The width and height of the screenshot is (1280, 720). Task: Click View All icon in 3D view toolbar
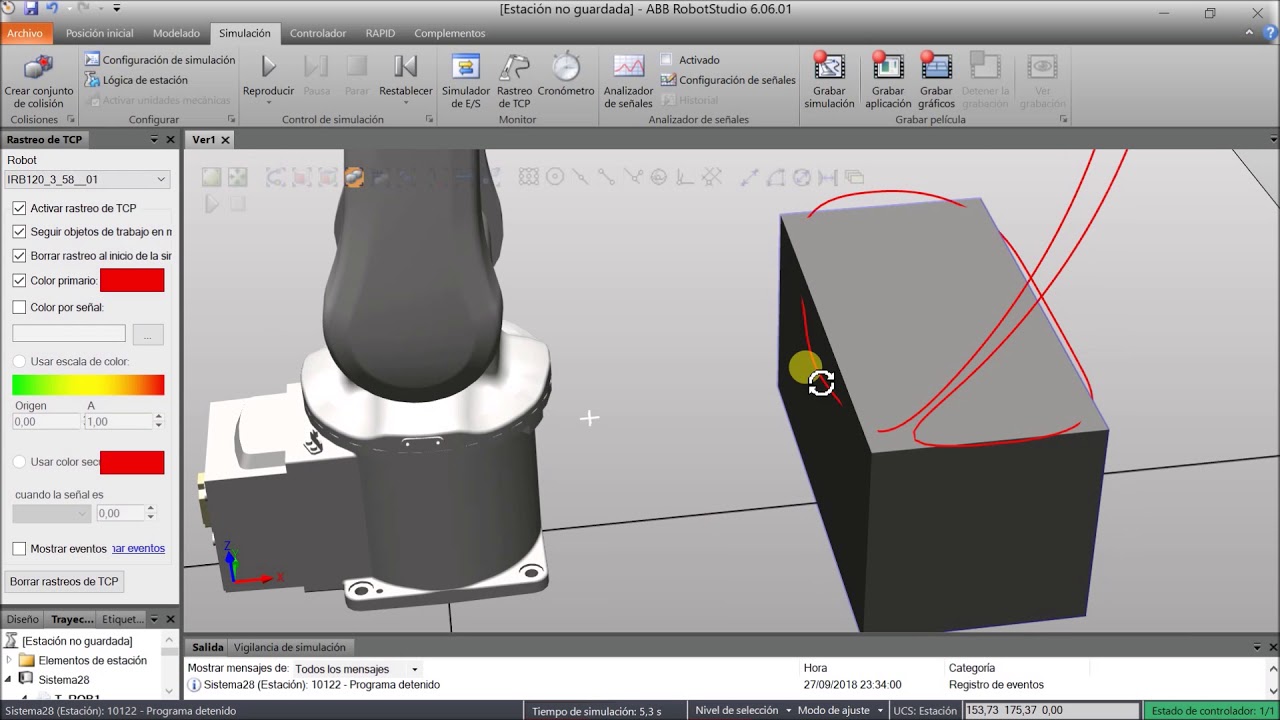(x=211, y=177)
